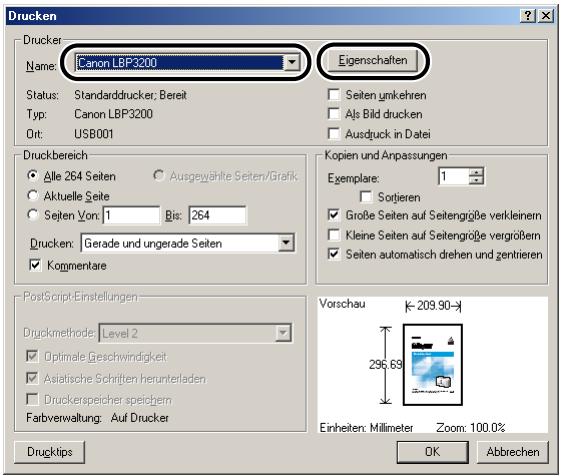Click the Vorschau page preview thumbnail
The image size is (562, 476).
[433, 365]
